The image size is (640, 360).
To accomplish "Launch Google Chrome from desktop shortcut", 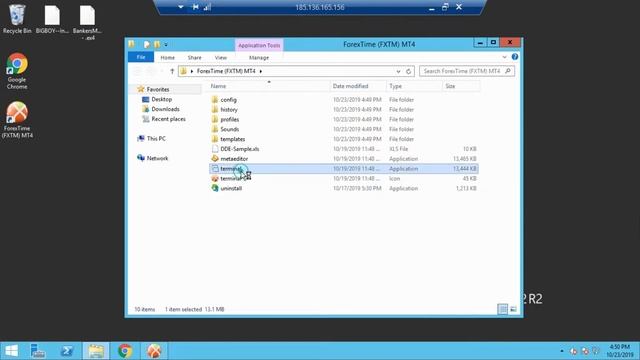I will (17, 71).
